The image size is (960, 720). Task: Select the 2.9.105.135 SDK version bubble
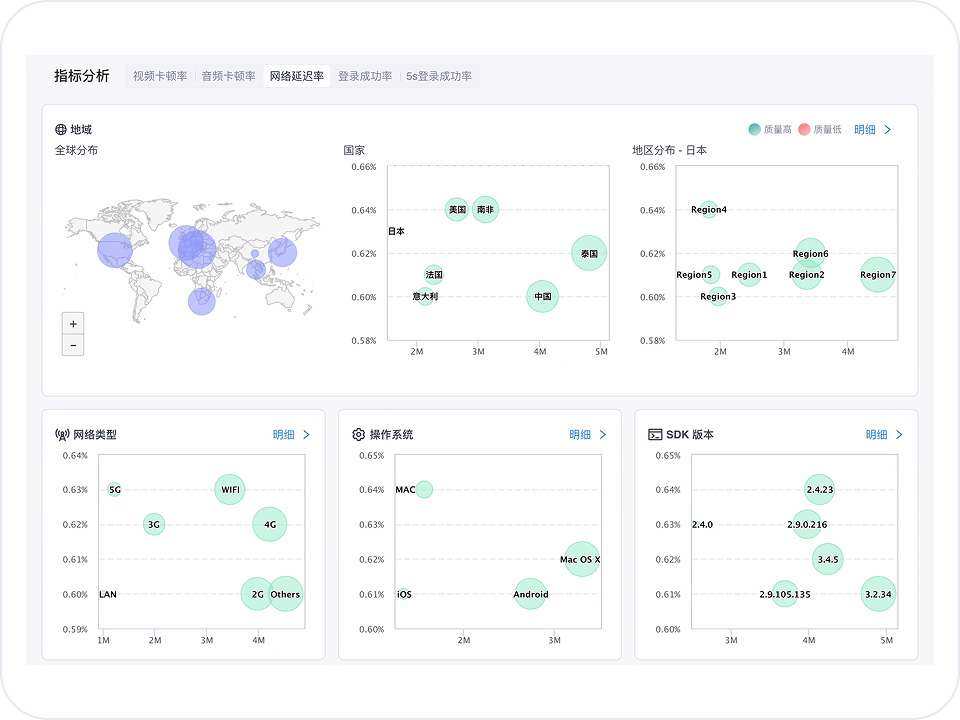(x=785, y=594)
